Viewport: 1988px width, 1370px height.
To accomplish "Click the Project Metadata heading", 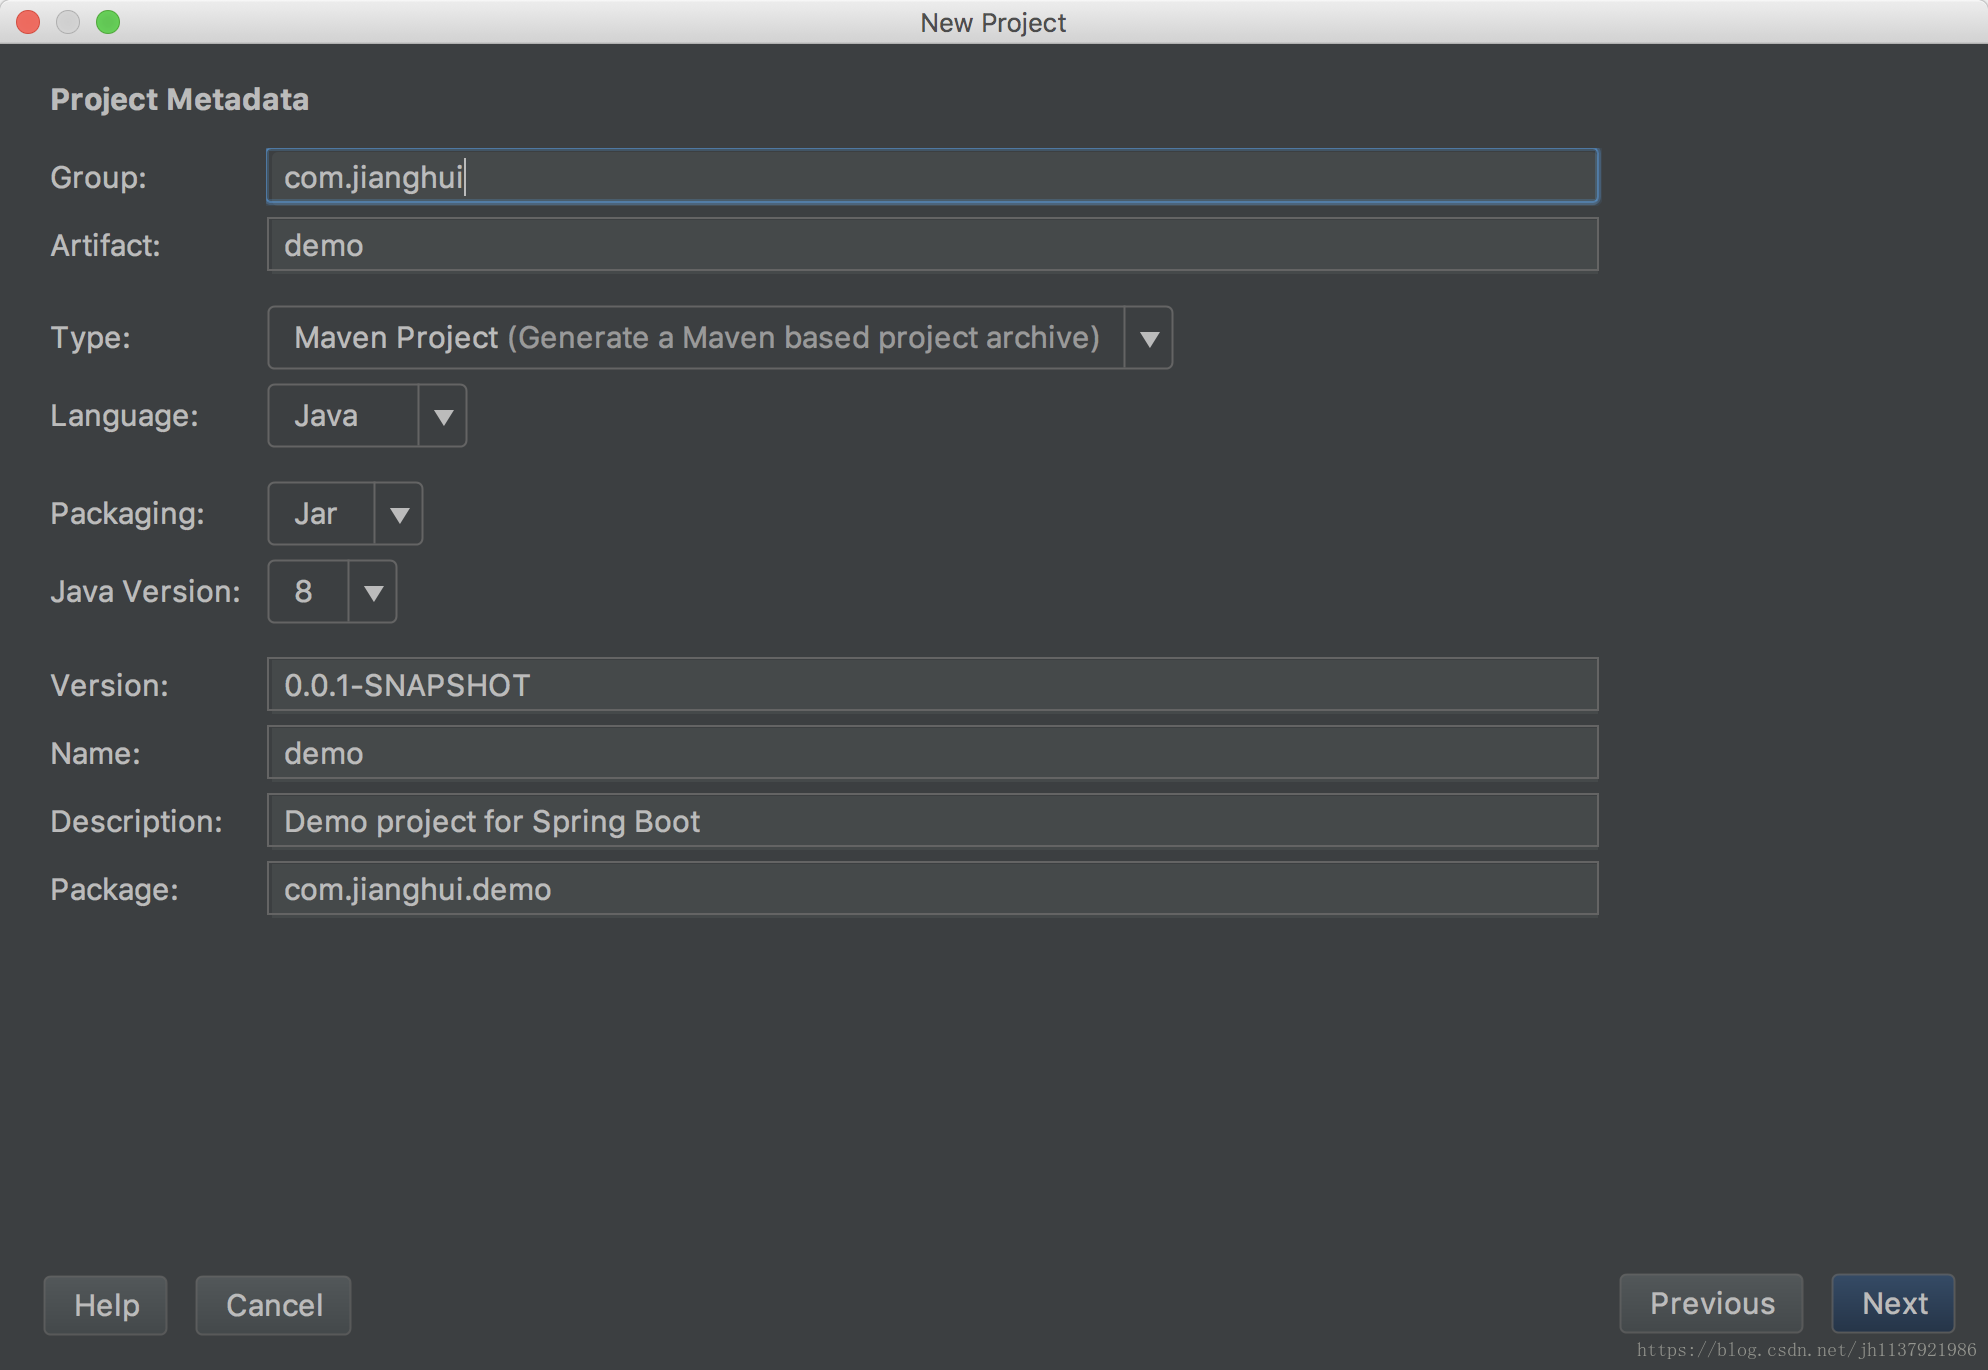I will click(x=180, y=99).
